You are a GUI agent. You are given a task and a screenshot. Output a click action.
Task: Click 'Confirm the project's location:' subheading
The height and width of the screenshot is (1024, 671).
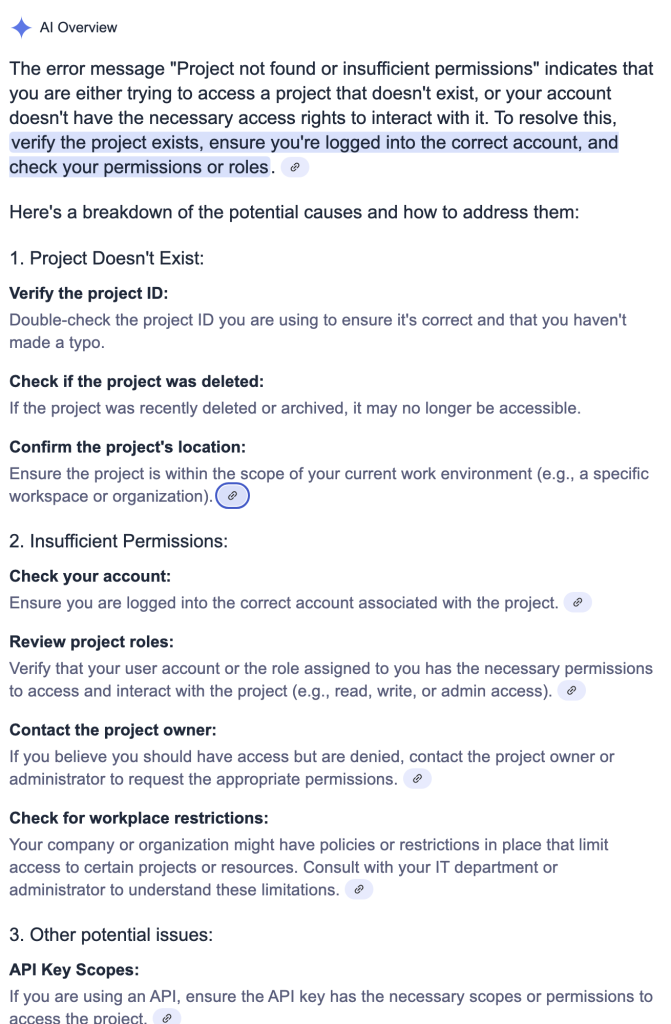[127, 447]
